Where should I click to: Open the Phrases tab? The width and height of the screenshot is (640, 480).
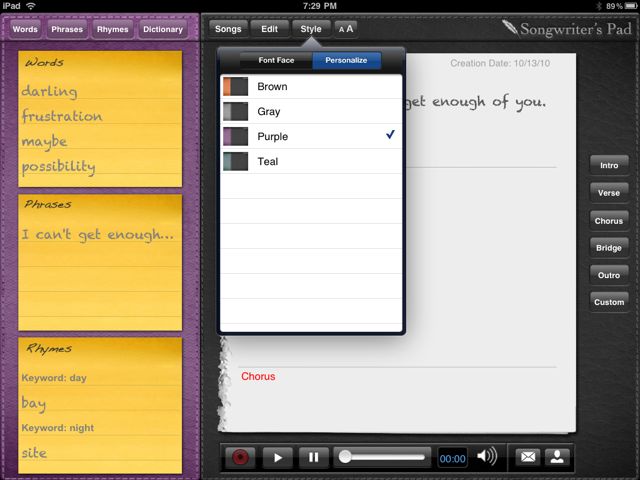coord(67,29)
